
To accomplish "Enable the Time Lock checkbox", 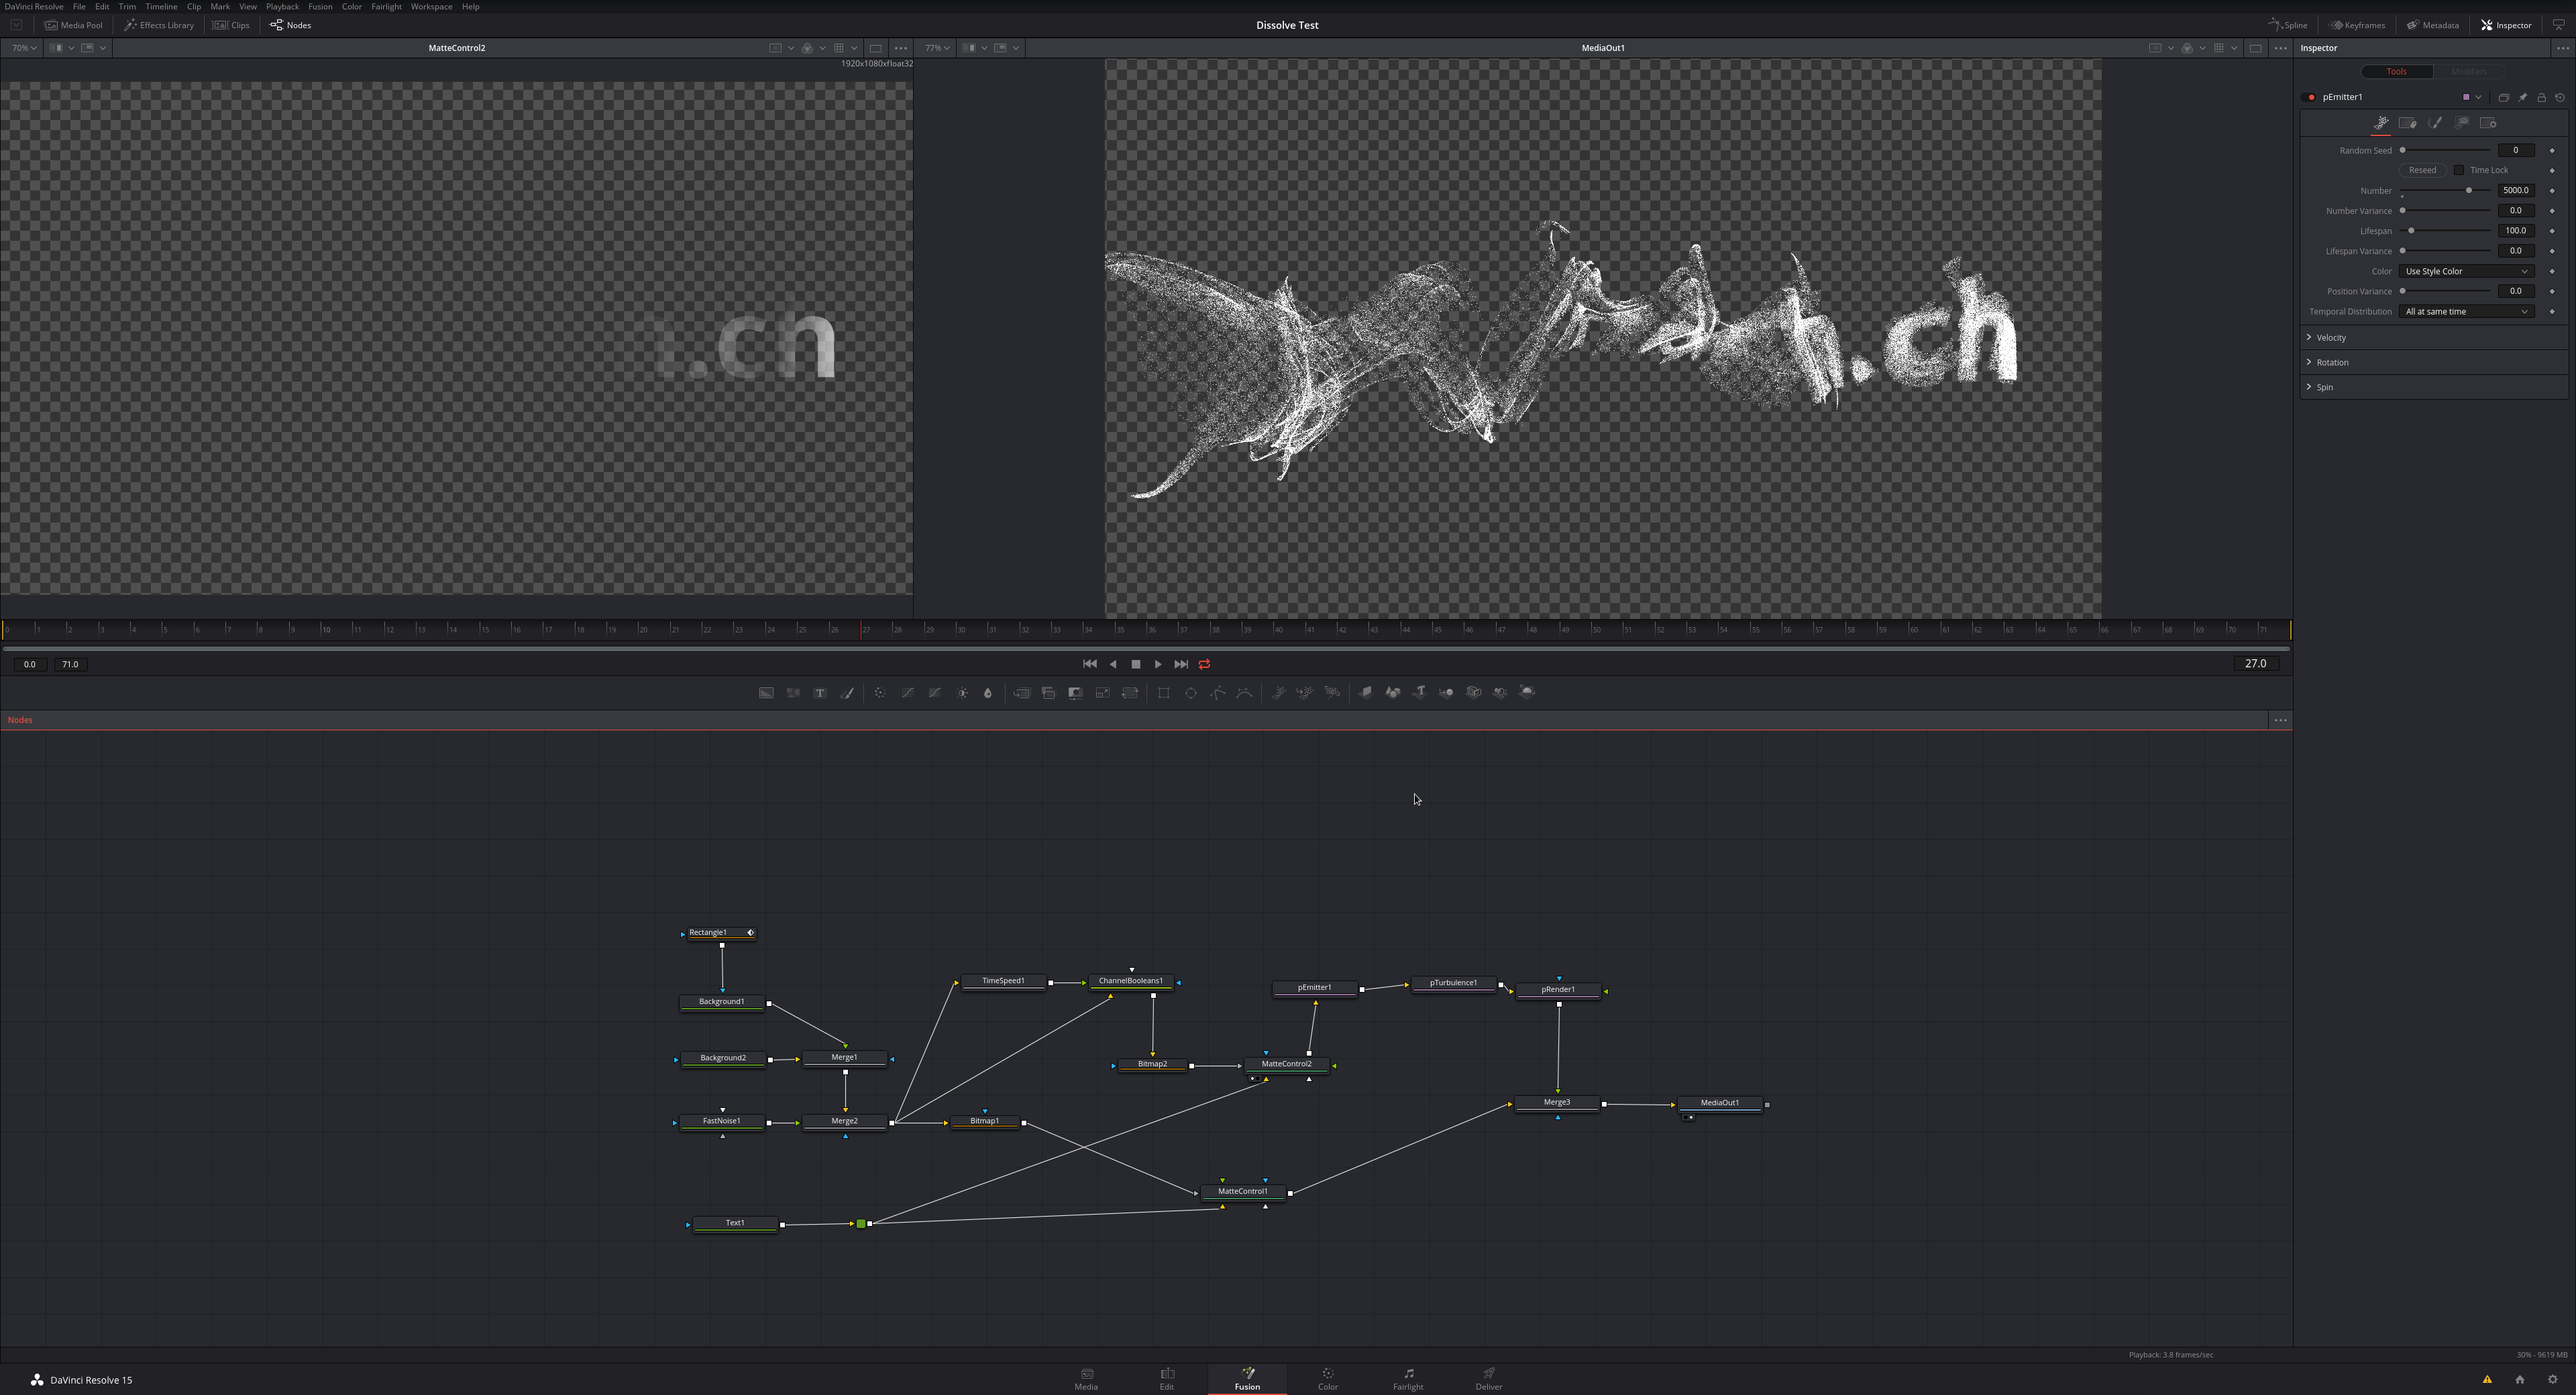I will (2459, 170).
